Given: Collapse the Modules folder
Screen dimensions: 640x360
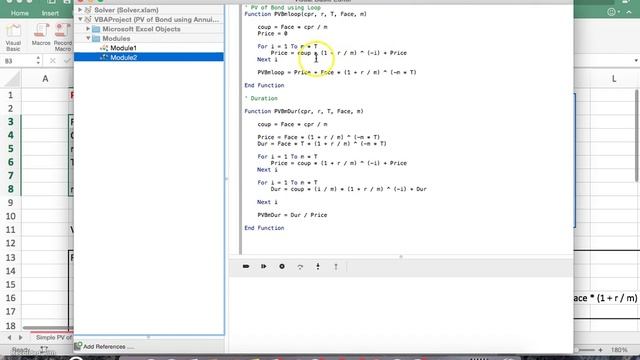Looking at the screenshot, I should coord(88,38).
